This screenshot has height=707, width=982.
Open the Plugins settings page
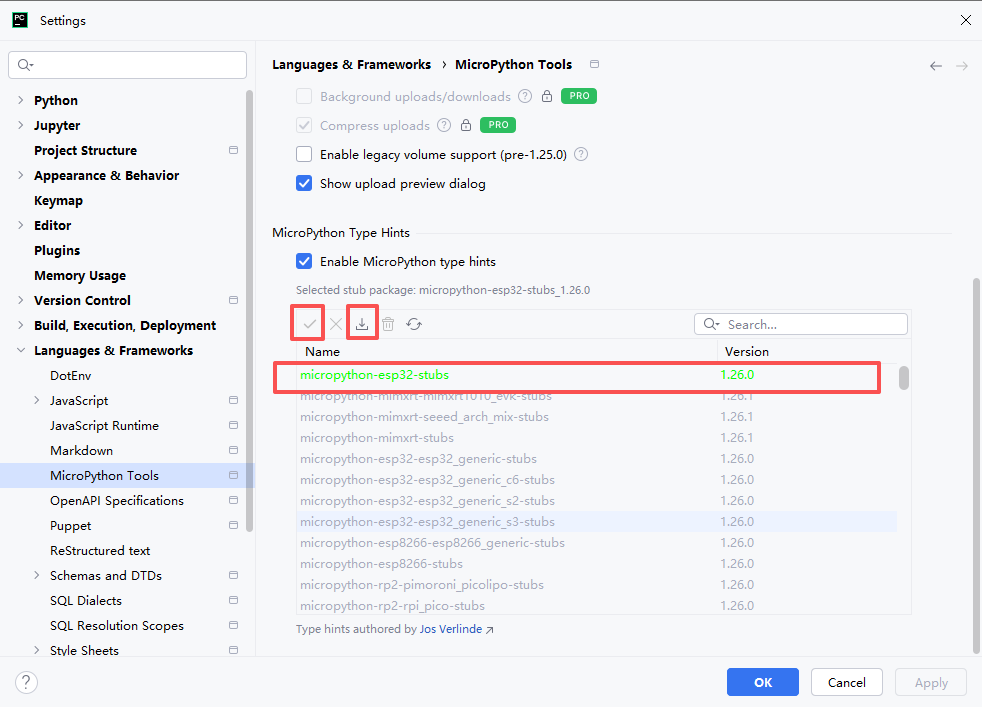point(57,250)
